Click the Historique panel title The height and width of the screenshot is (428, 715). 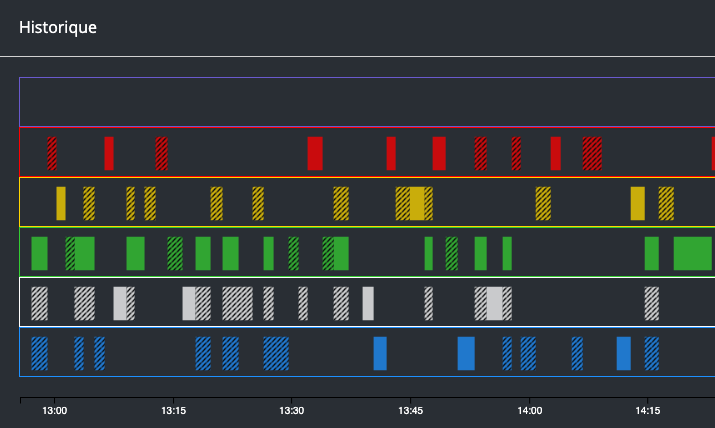tap(58, 28)
